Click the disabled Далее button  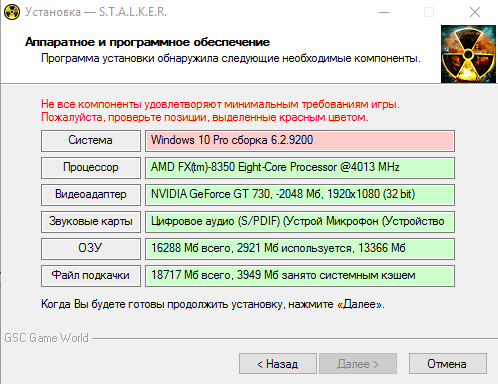pos(358,364)
